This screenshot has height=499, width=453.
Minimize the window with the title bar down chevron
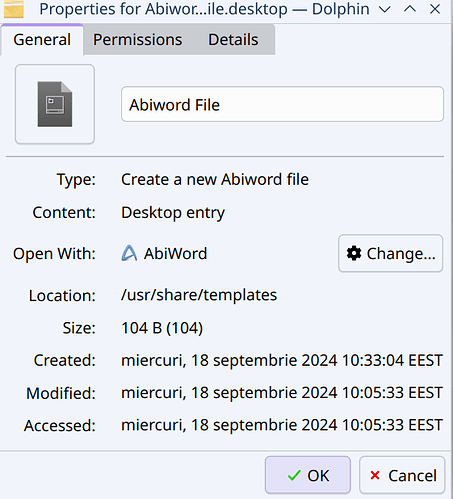point(385,9)
